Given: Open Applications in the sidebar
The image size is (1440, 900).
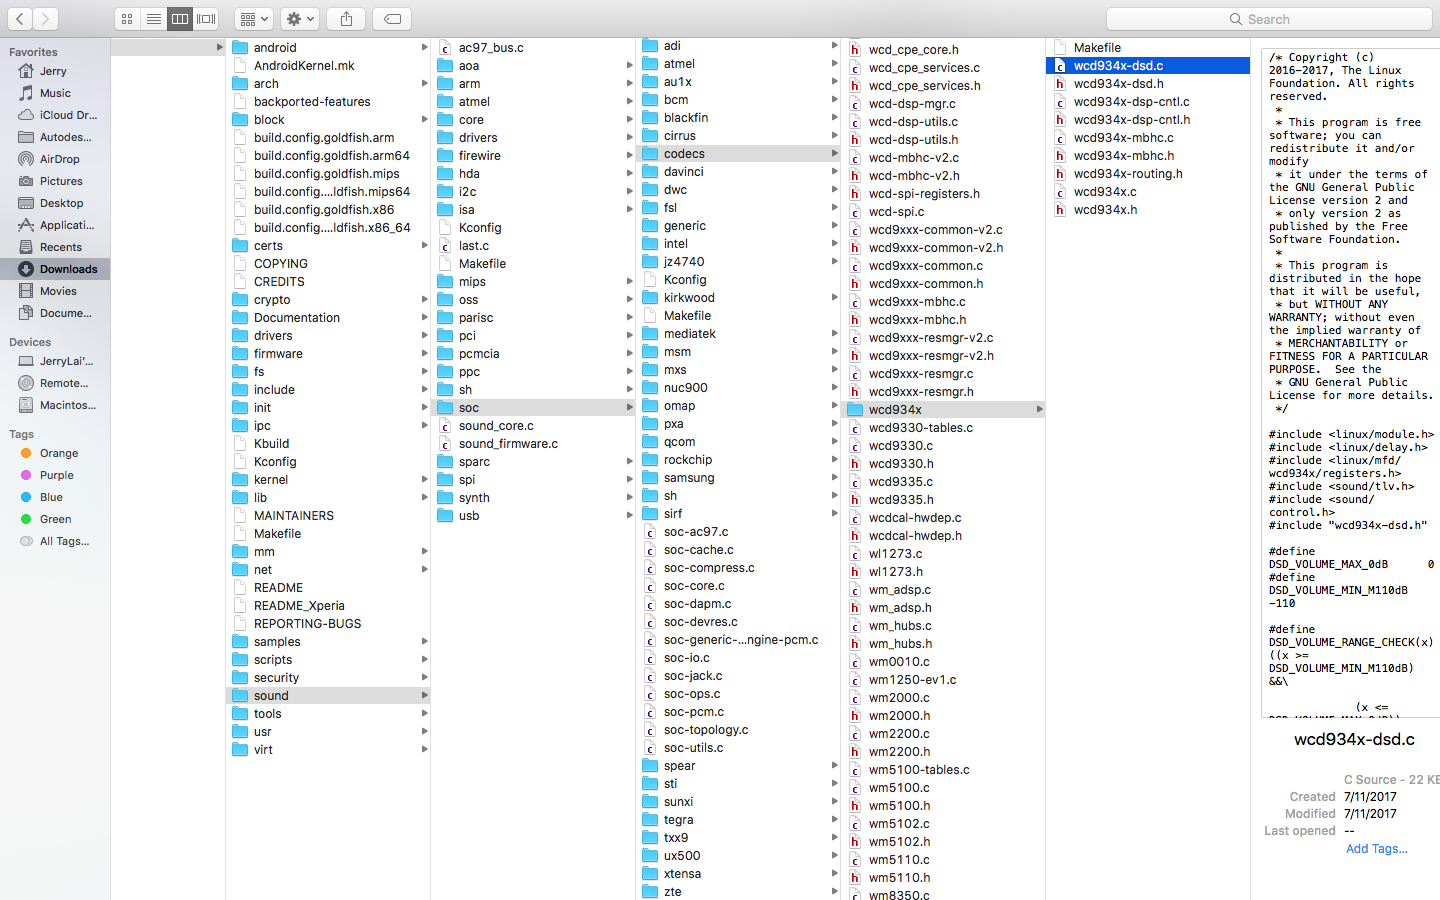Looking at the screenshot, I should [x=55, y=225].
